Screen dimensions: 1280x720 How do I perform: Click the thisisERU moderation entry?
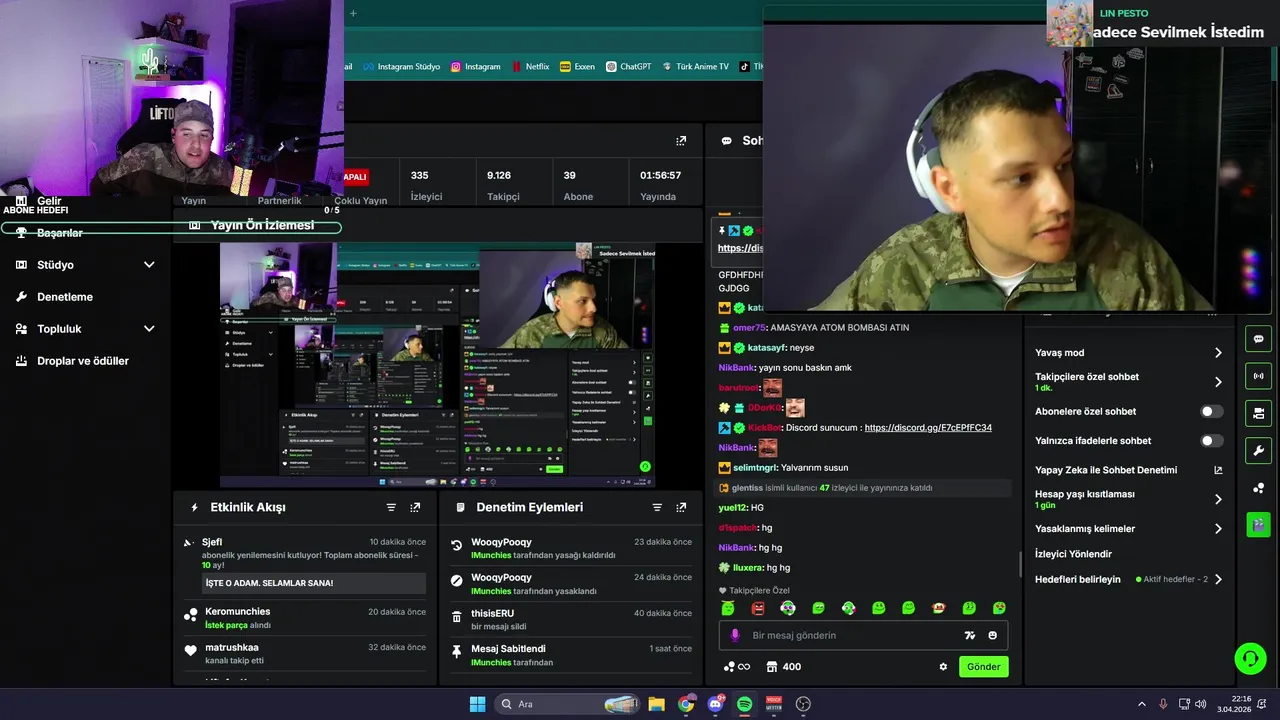point(571,620)
